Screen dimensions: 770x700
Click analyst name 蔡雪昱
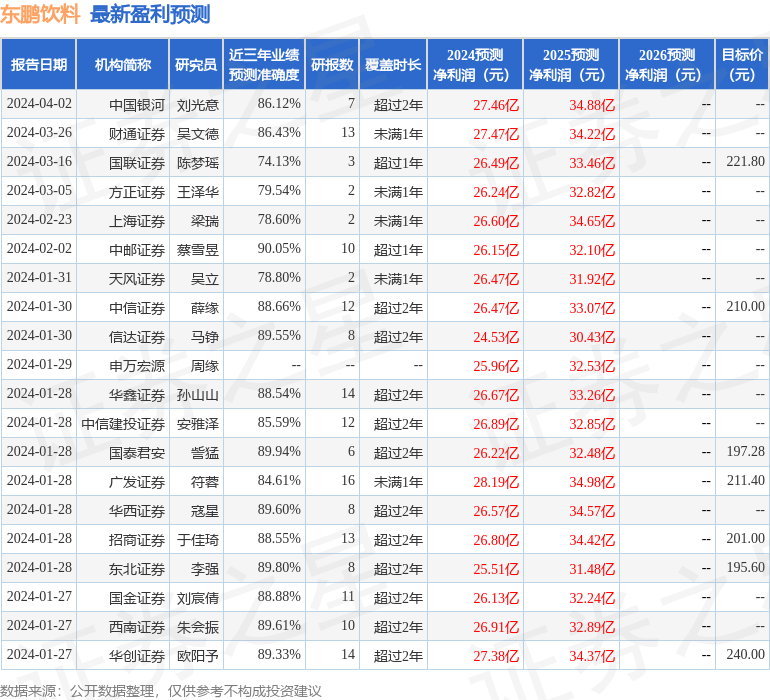(x=198, y=250)
